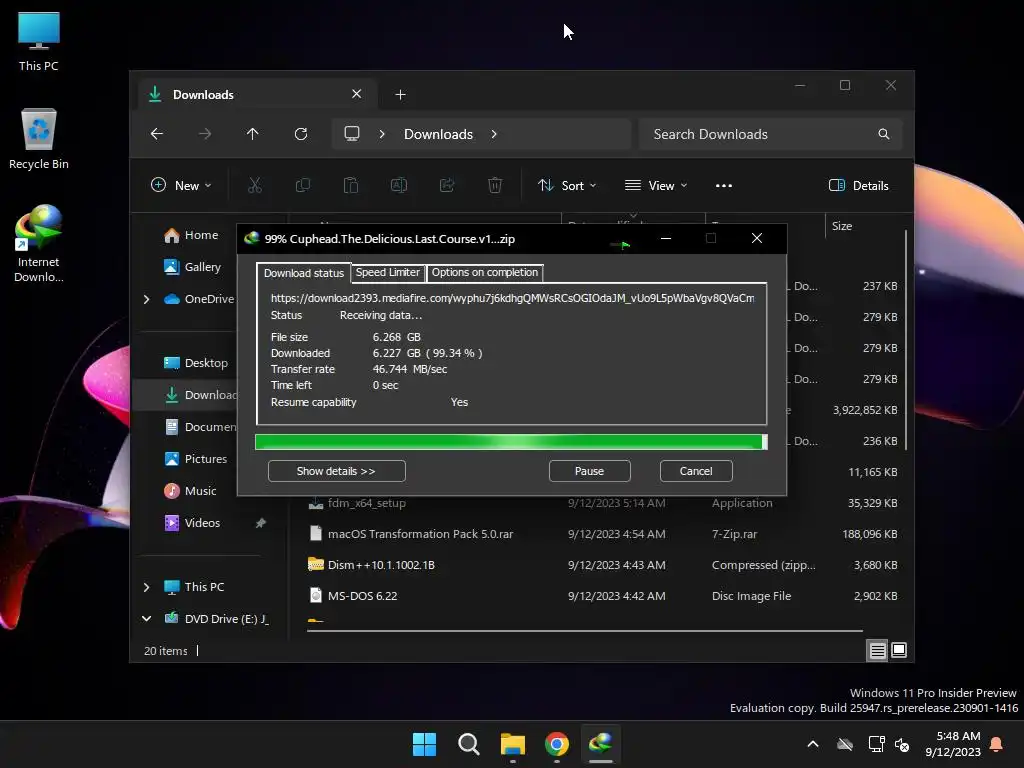
Task: Select Desktop in navigation pane
Action: [196, 363]
